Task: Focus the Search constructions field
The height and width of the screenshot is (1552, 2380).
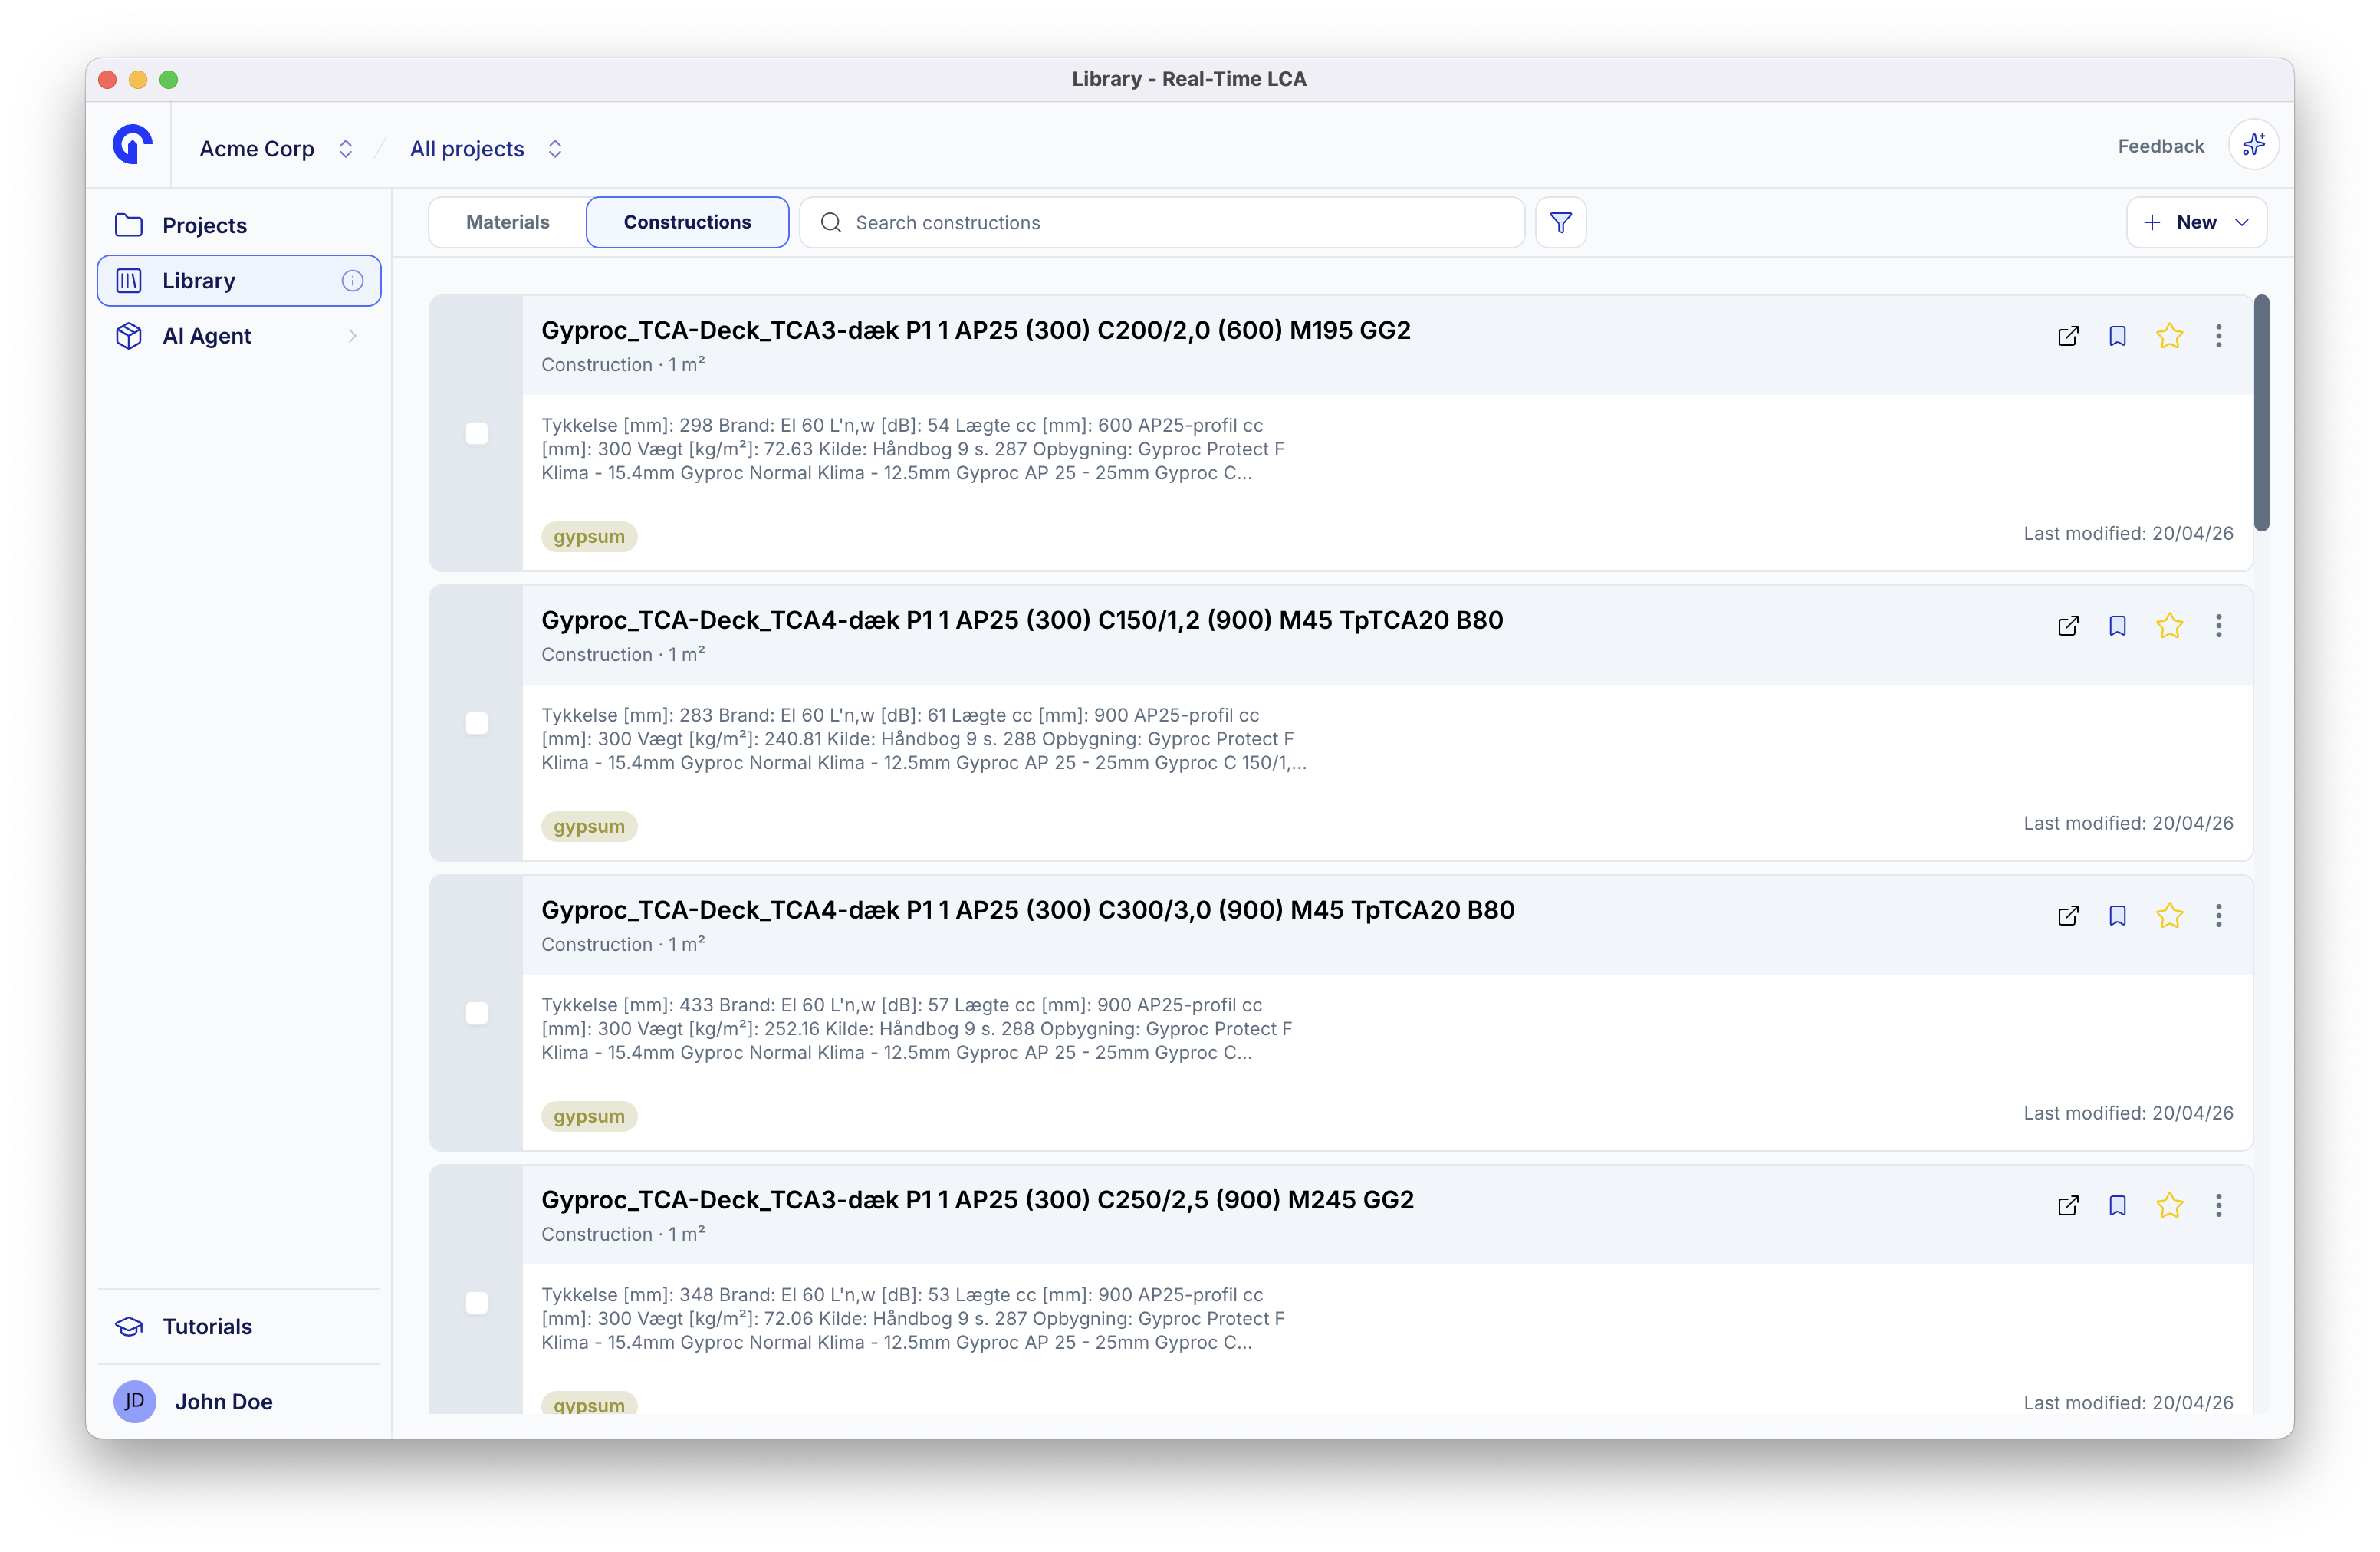Action: [1161, 222]
